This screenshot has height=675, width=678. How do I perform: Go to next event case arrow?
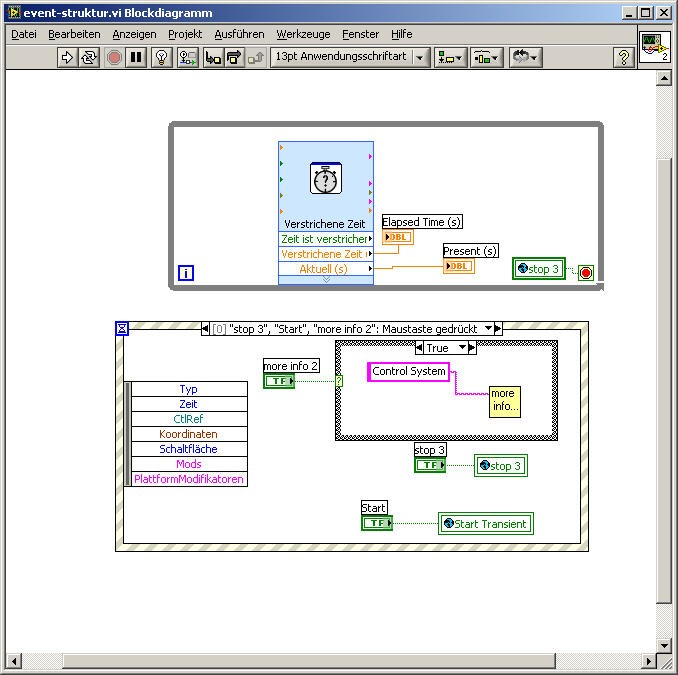[x=498, y=329]
